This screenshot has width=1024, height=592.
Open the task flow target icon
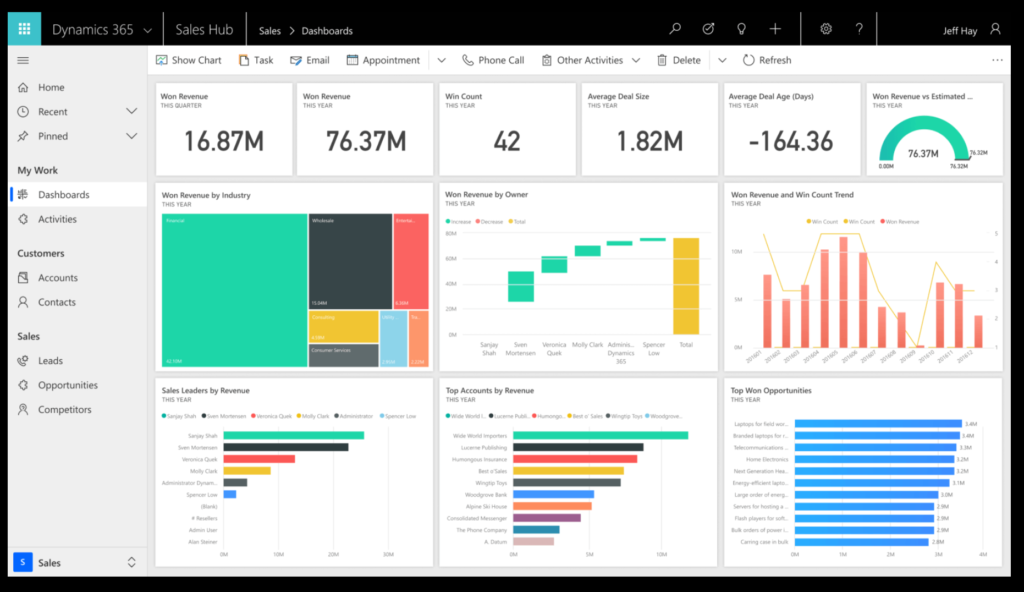pos(708,30)
